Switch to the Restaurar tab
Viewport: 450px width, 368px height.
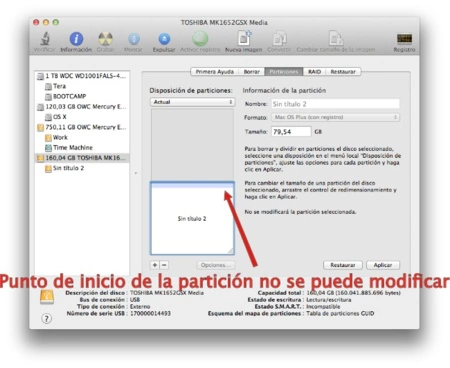pos(343,72)
